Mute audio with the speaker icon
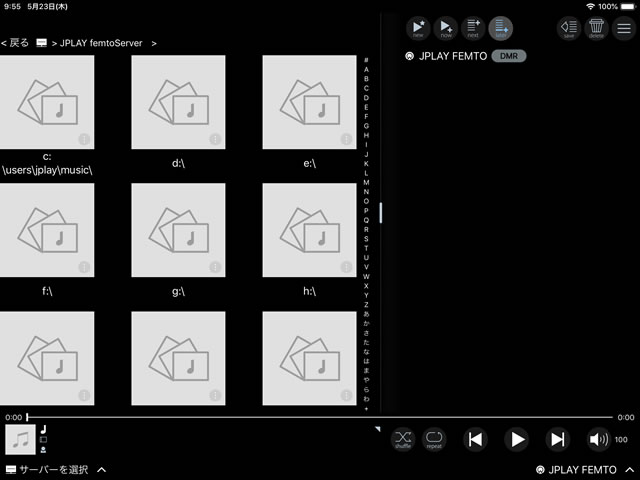The width and height of the screenshot is (640, 480). point(598,439)
